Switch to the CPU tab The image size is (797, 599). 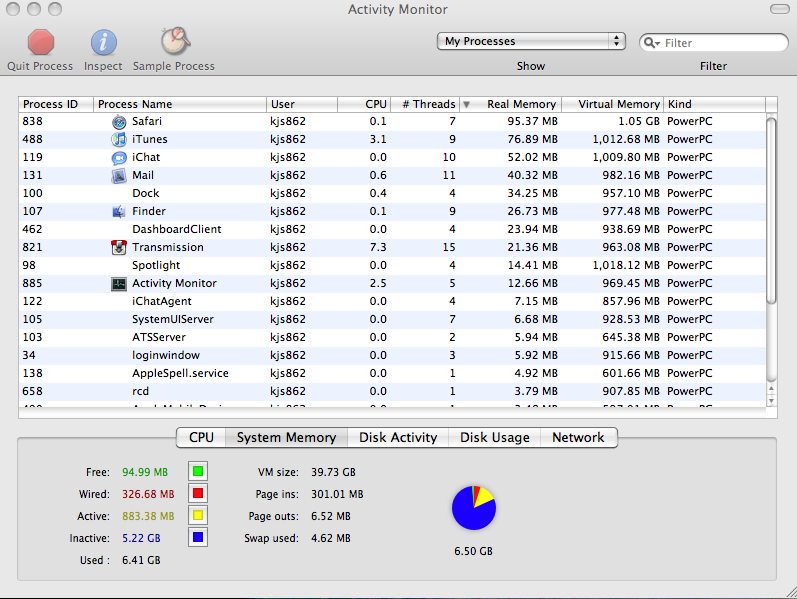(201, 438)
